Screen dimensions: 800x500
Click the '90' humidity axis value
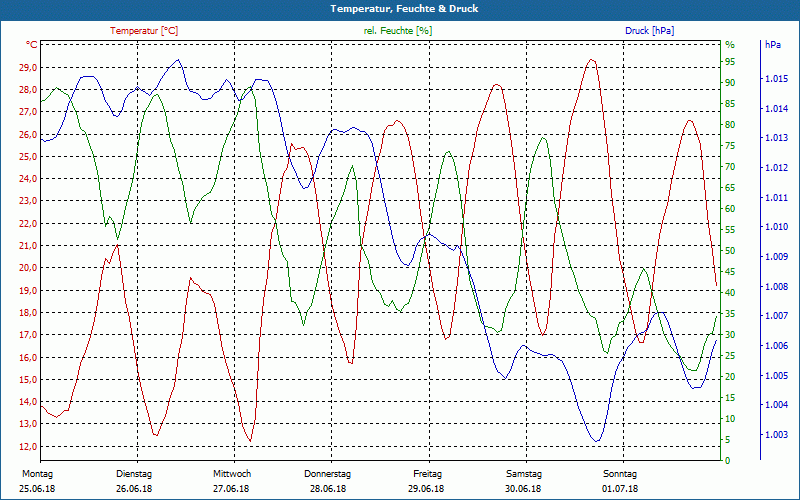tap(730, 83)
